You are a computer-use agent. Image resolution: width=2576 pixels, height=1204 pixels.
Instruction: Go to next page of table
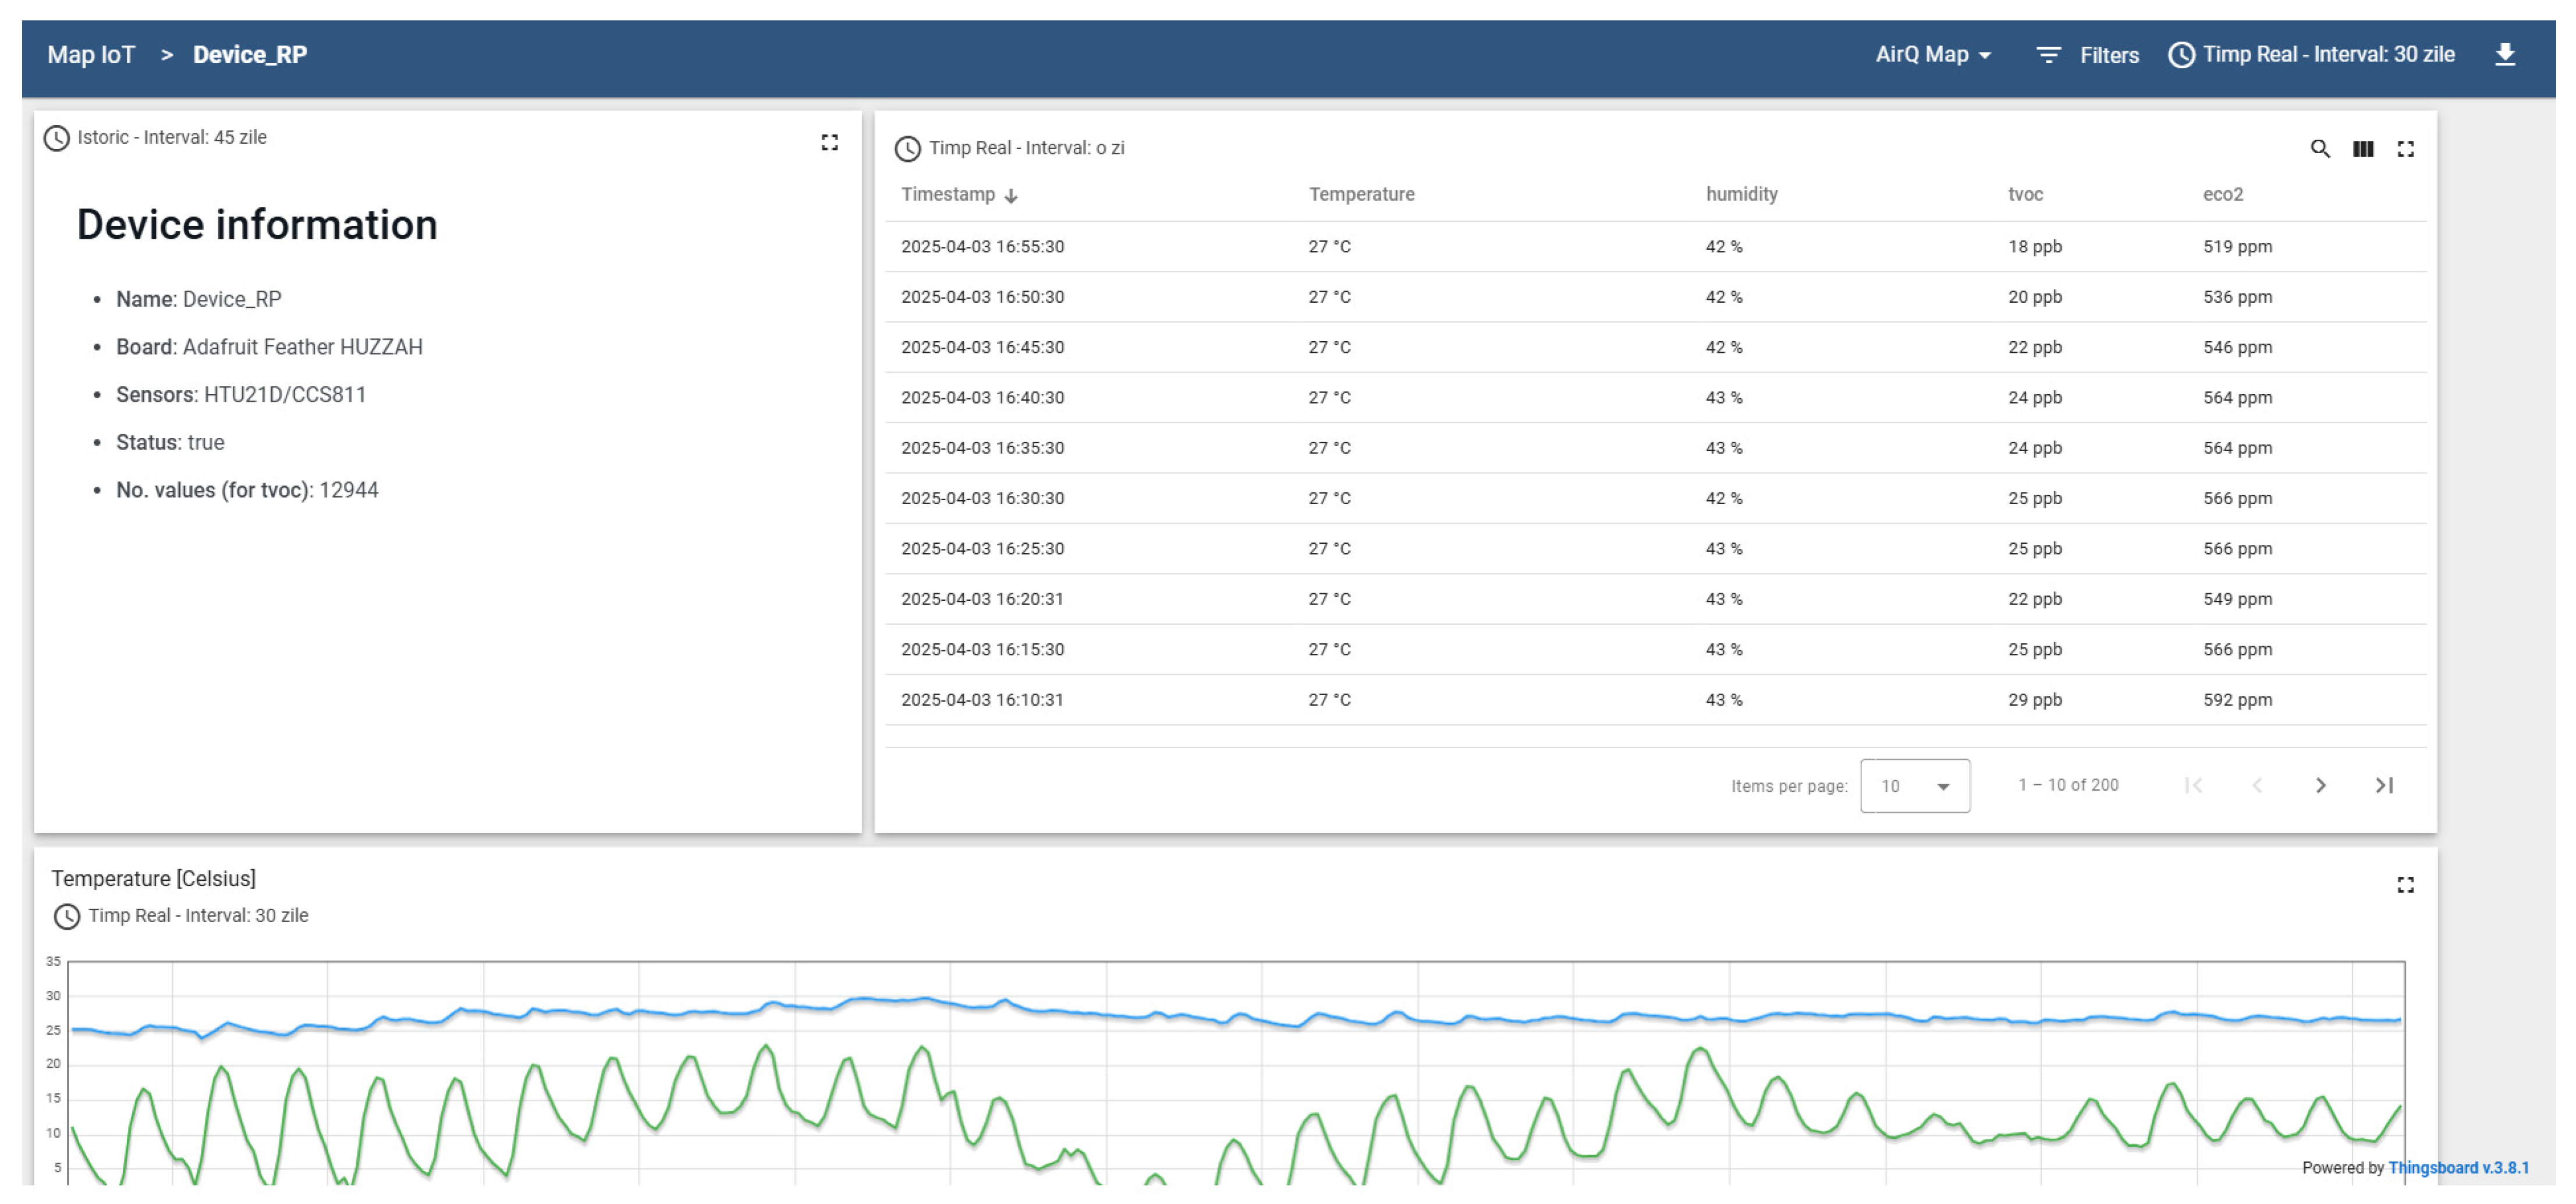pyautogui.click(x=2320, y=786)
